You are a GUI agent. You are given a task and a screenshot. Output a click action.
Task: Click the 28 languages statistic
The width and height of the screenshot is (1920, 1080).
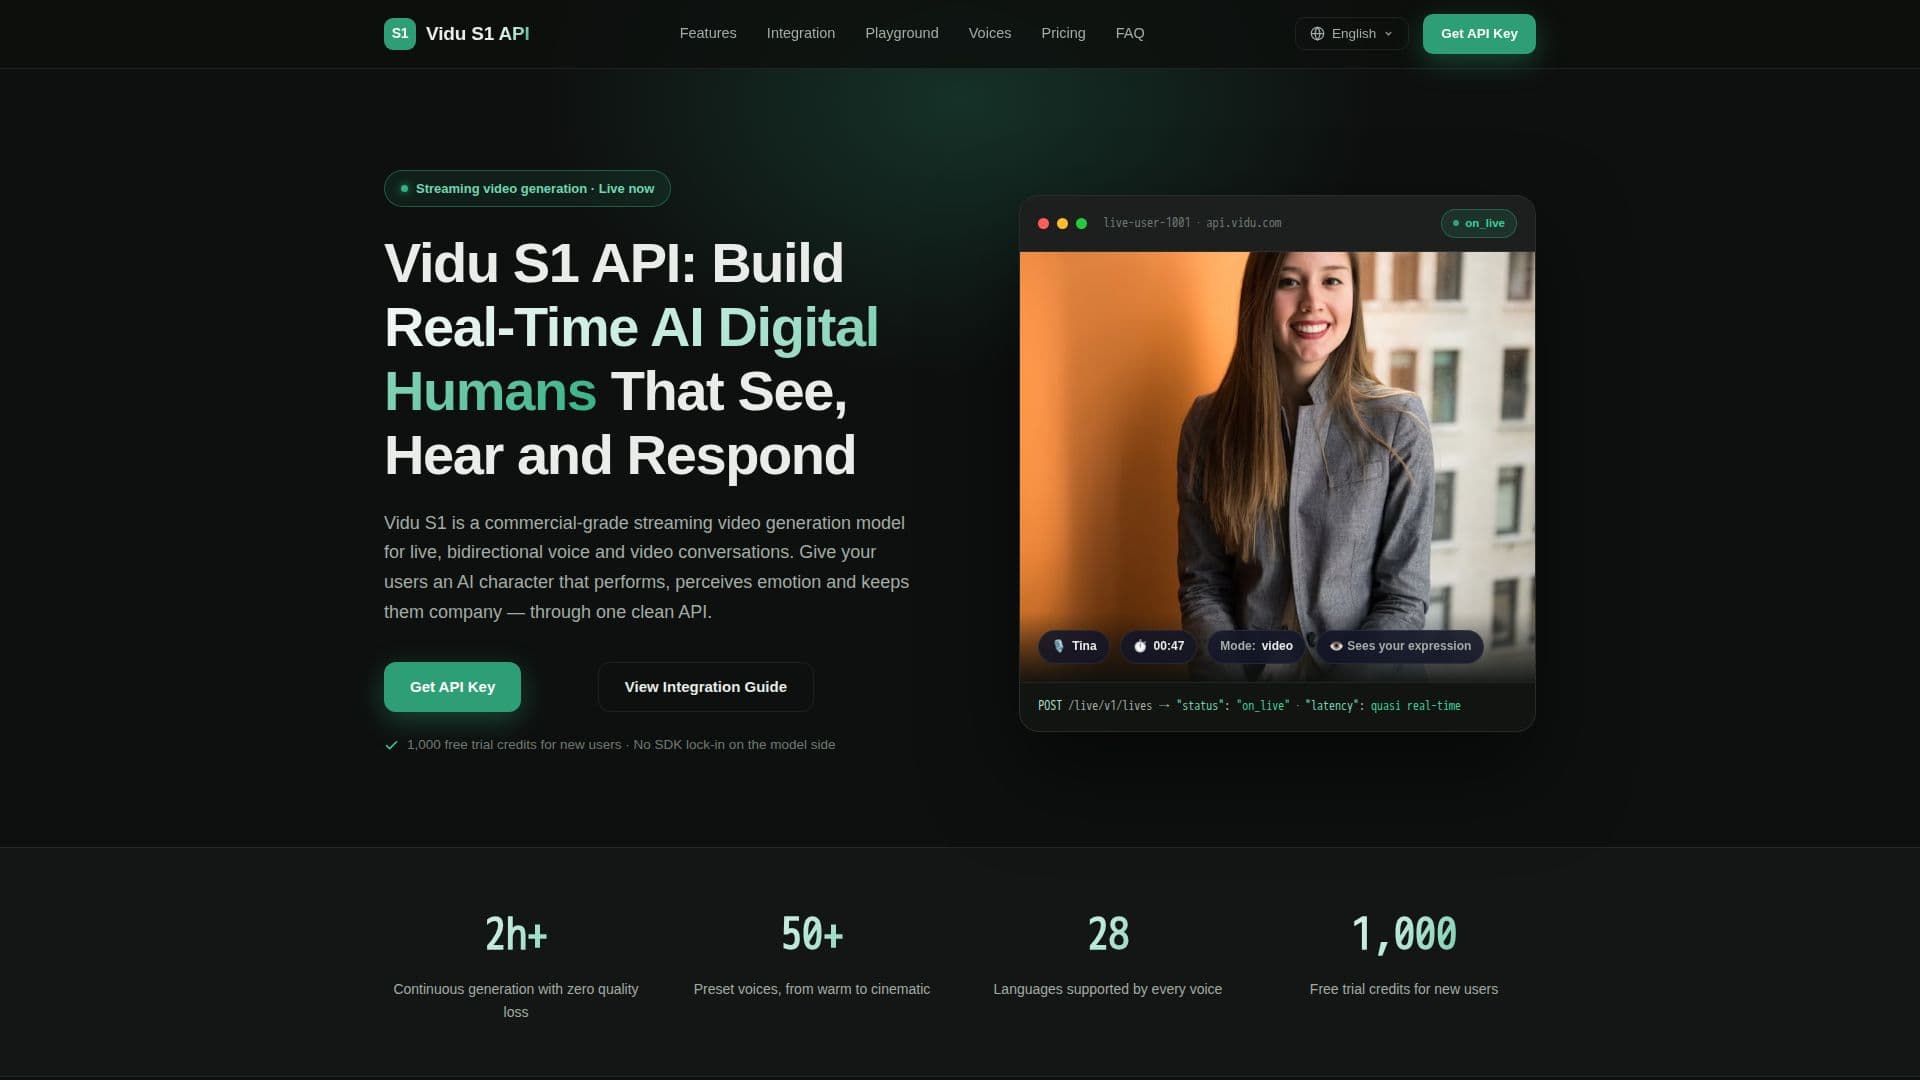1108,934
